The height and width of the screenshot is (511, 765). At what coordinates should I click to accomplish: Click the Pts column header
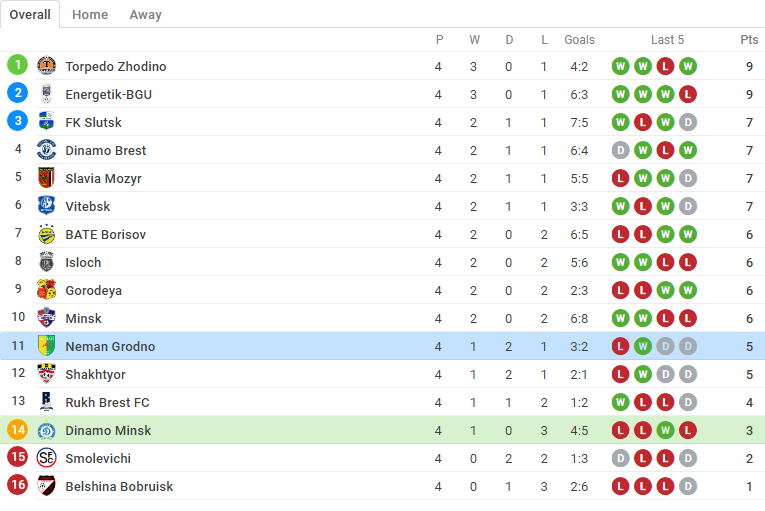click(x=749, y=40)
